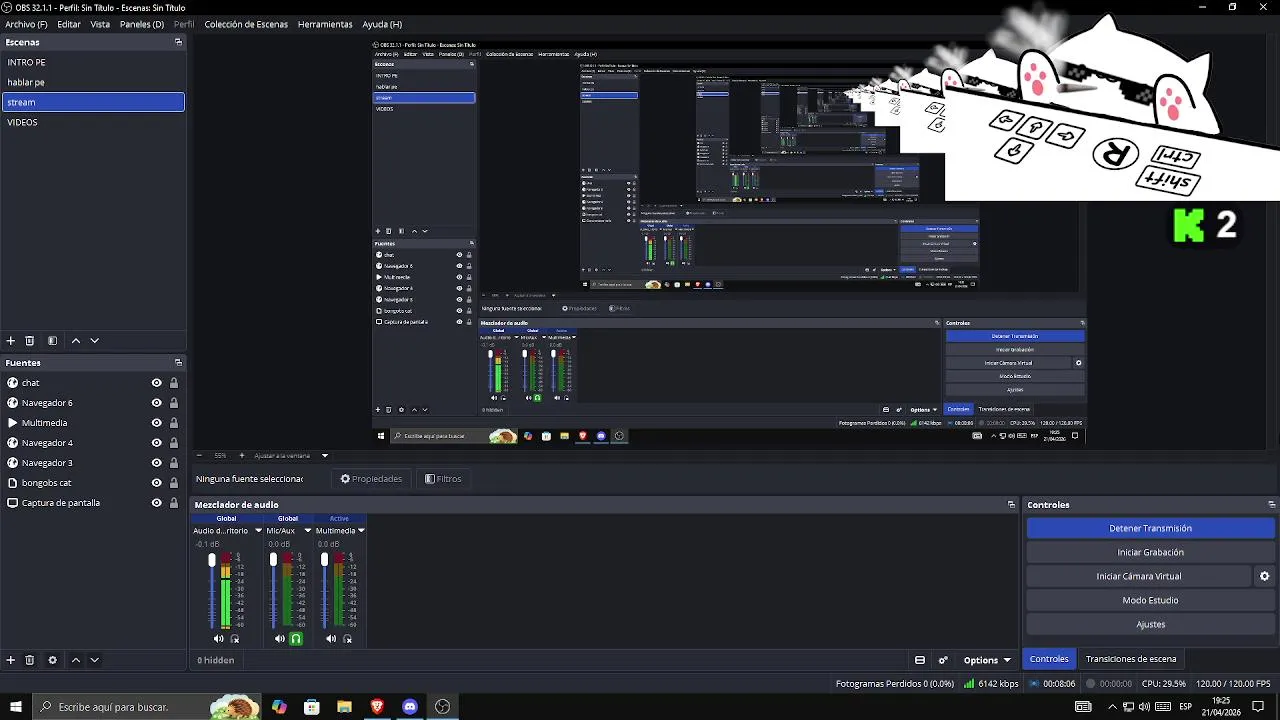Unlock the Navegador 3 source
The height and width of the screenshot is (720, 1280).
174,463
